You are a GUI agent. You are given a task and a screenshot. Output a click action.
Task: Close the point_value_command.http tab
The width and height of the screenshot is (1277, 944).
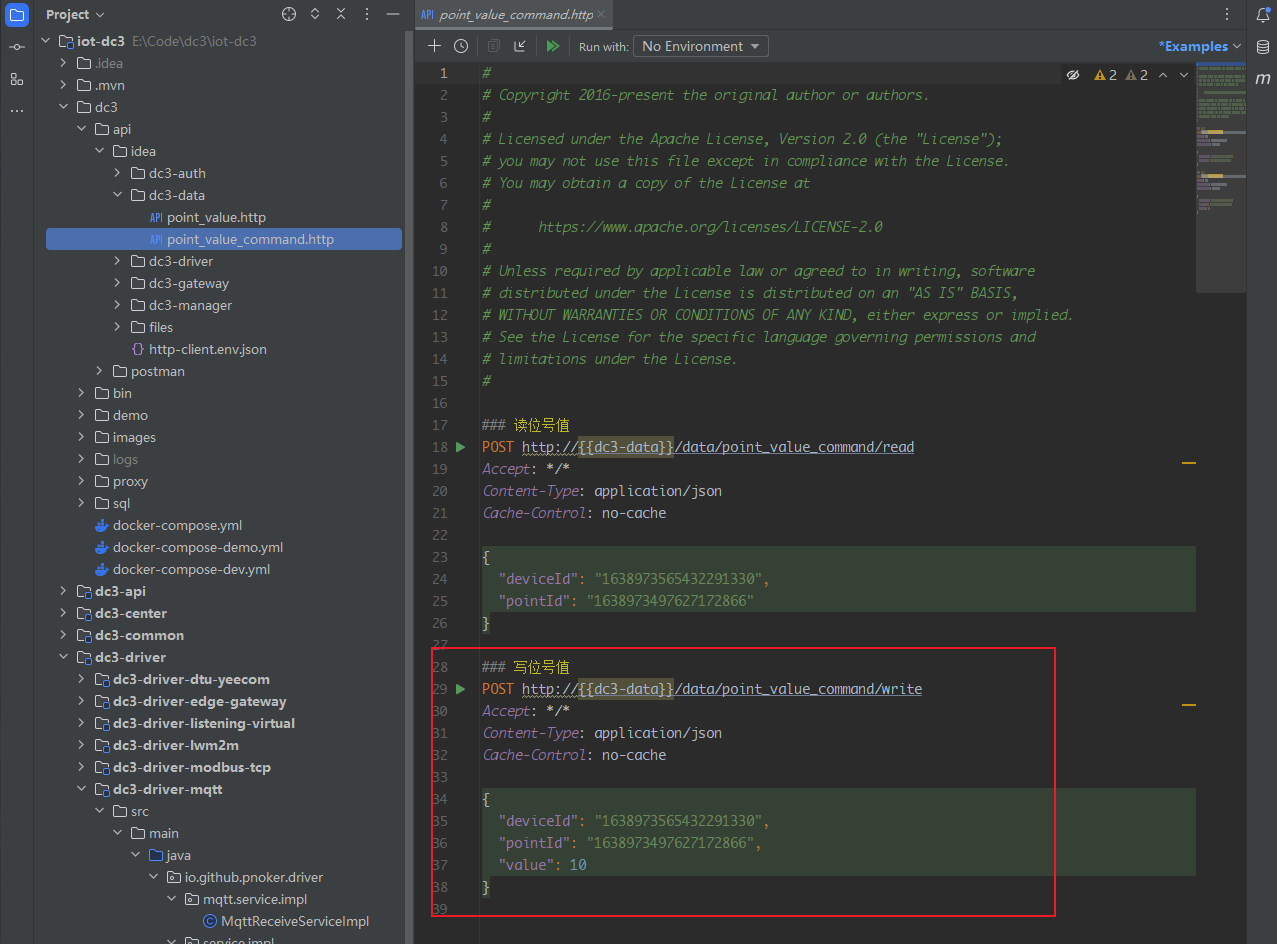(602, 15)
